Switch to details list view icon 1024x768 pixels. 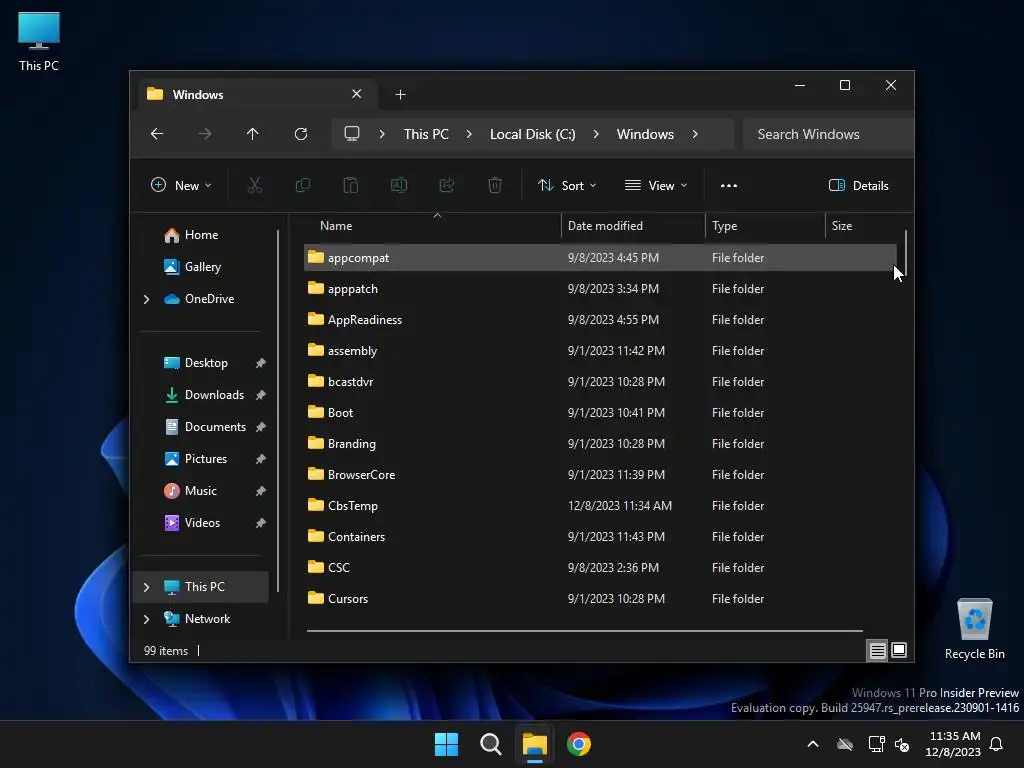tap(877, 650)
